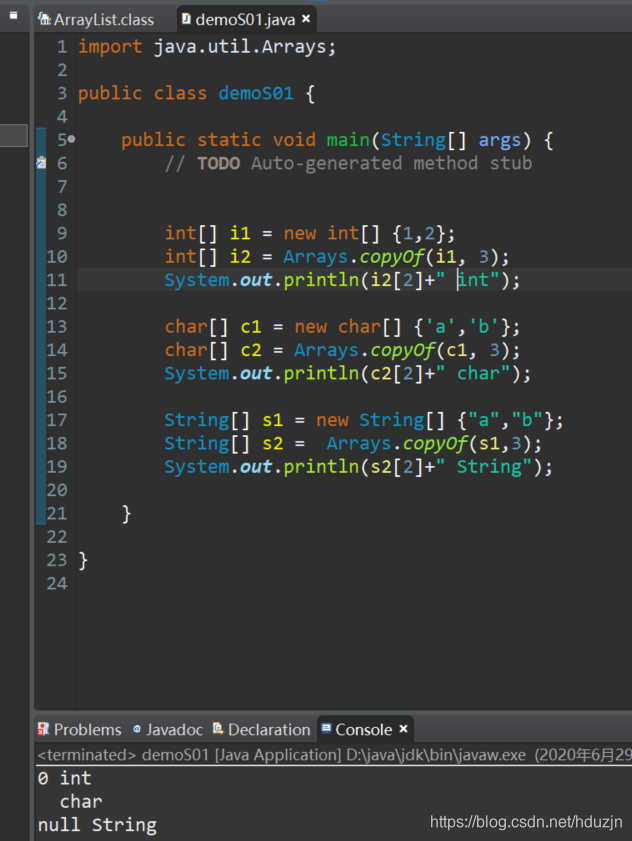Close the demoS01.java tab
The height and width of the screenshot is (841, 632).
pyautogui.click(x=306, y=19)
